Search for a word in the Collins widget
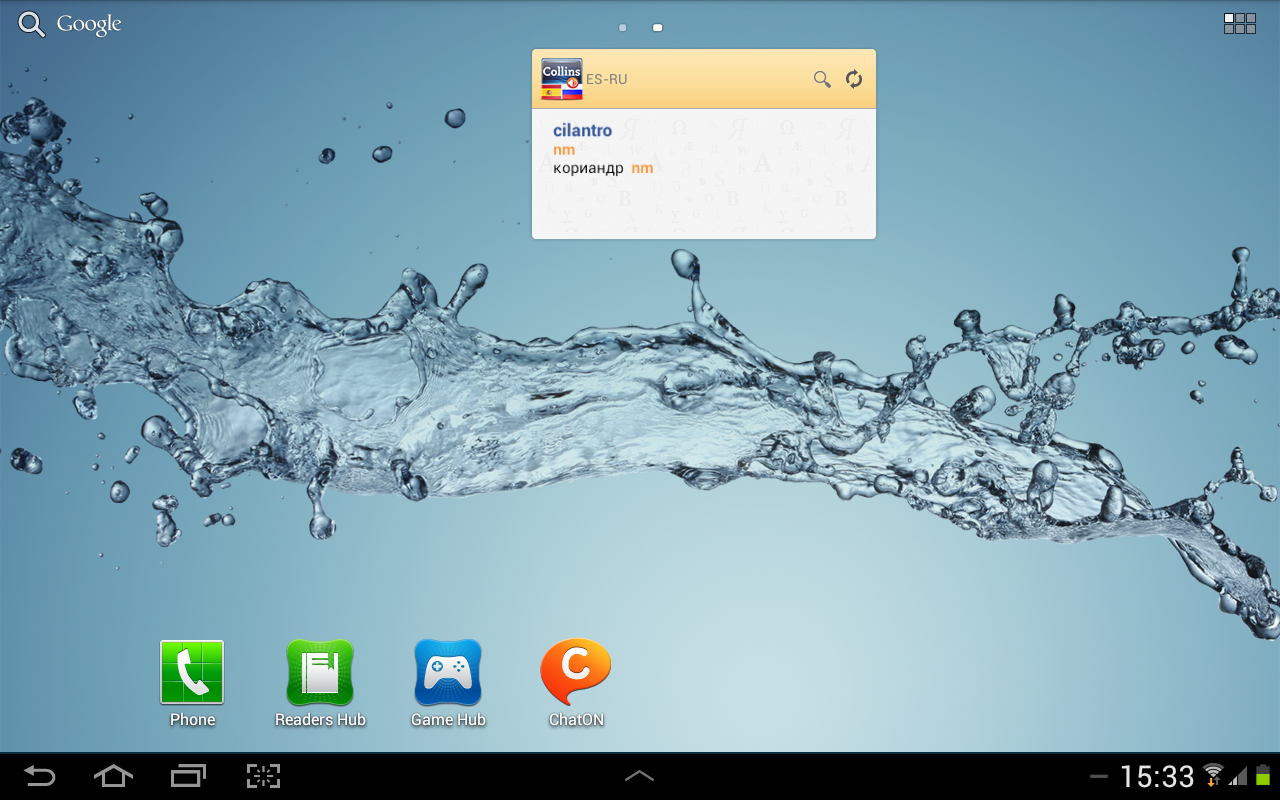 click(822, 79)
